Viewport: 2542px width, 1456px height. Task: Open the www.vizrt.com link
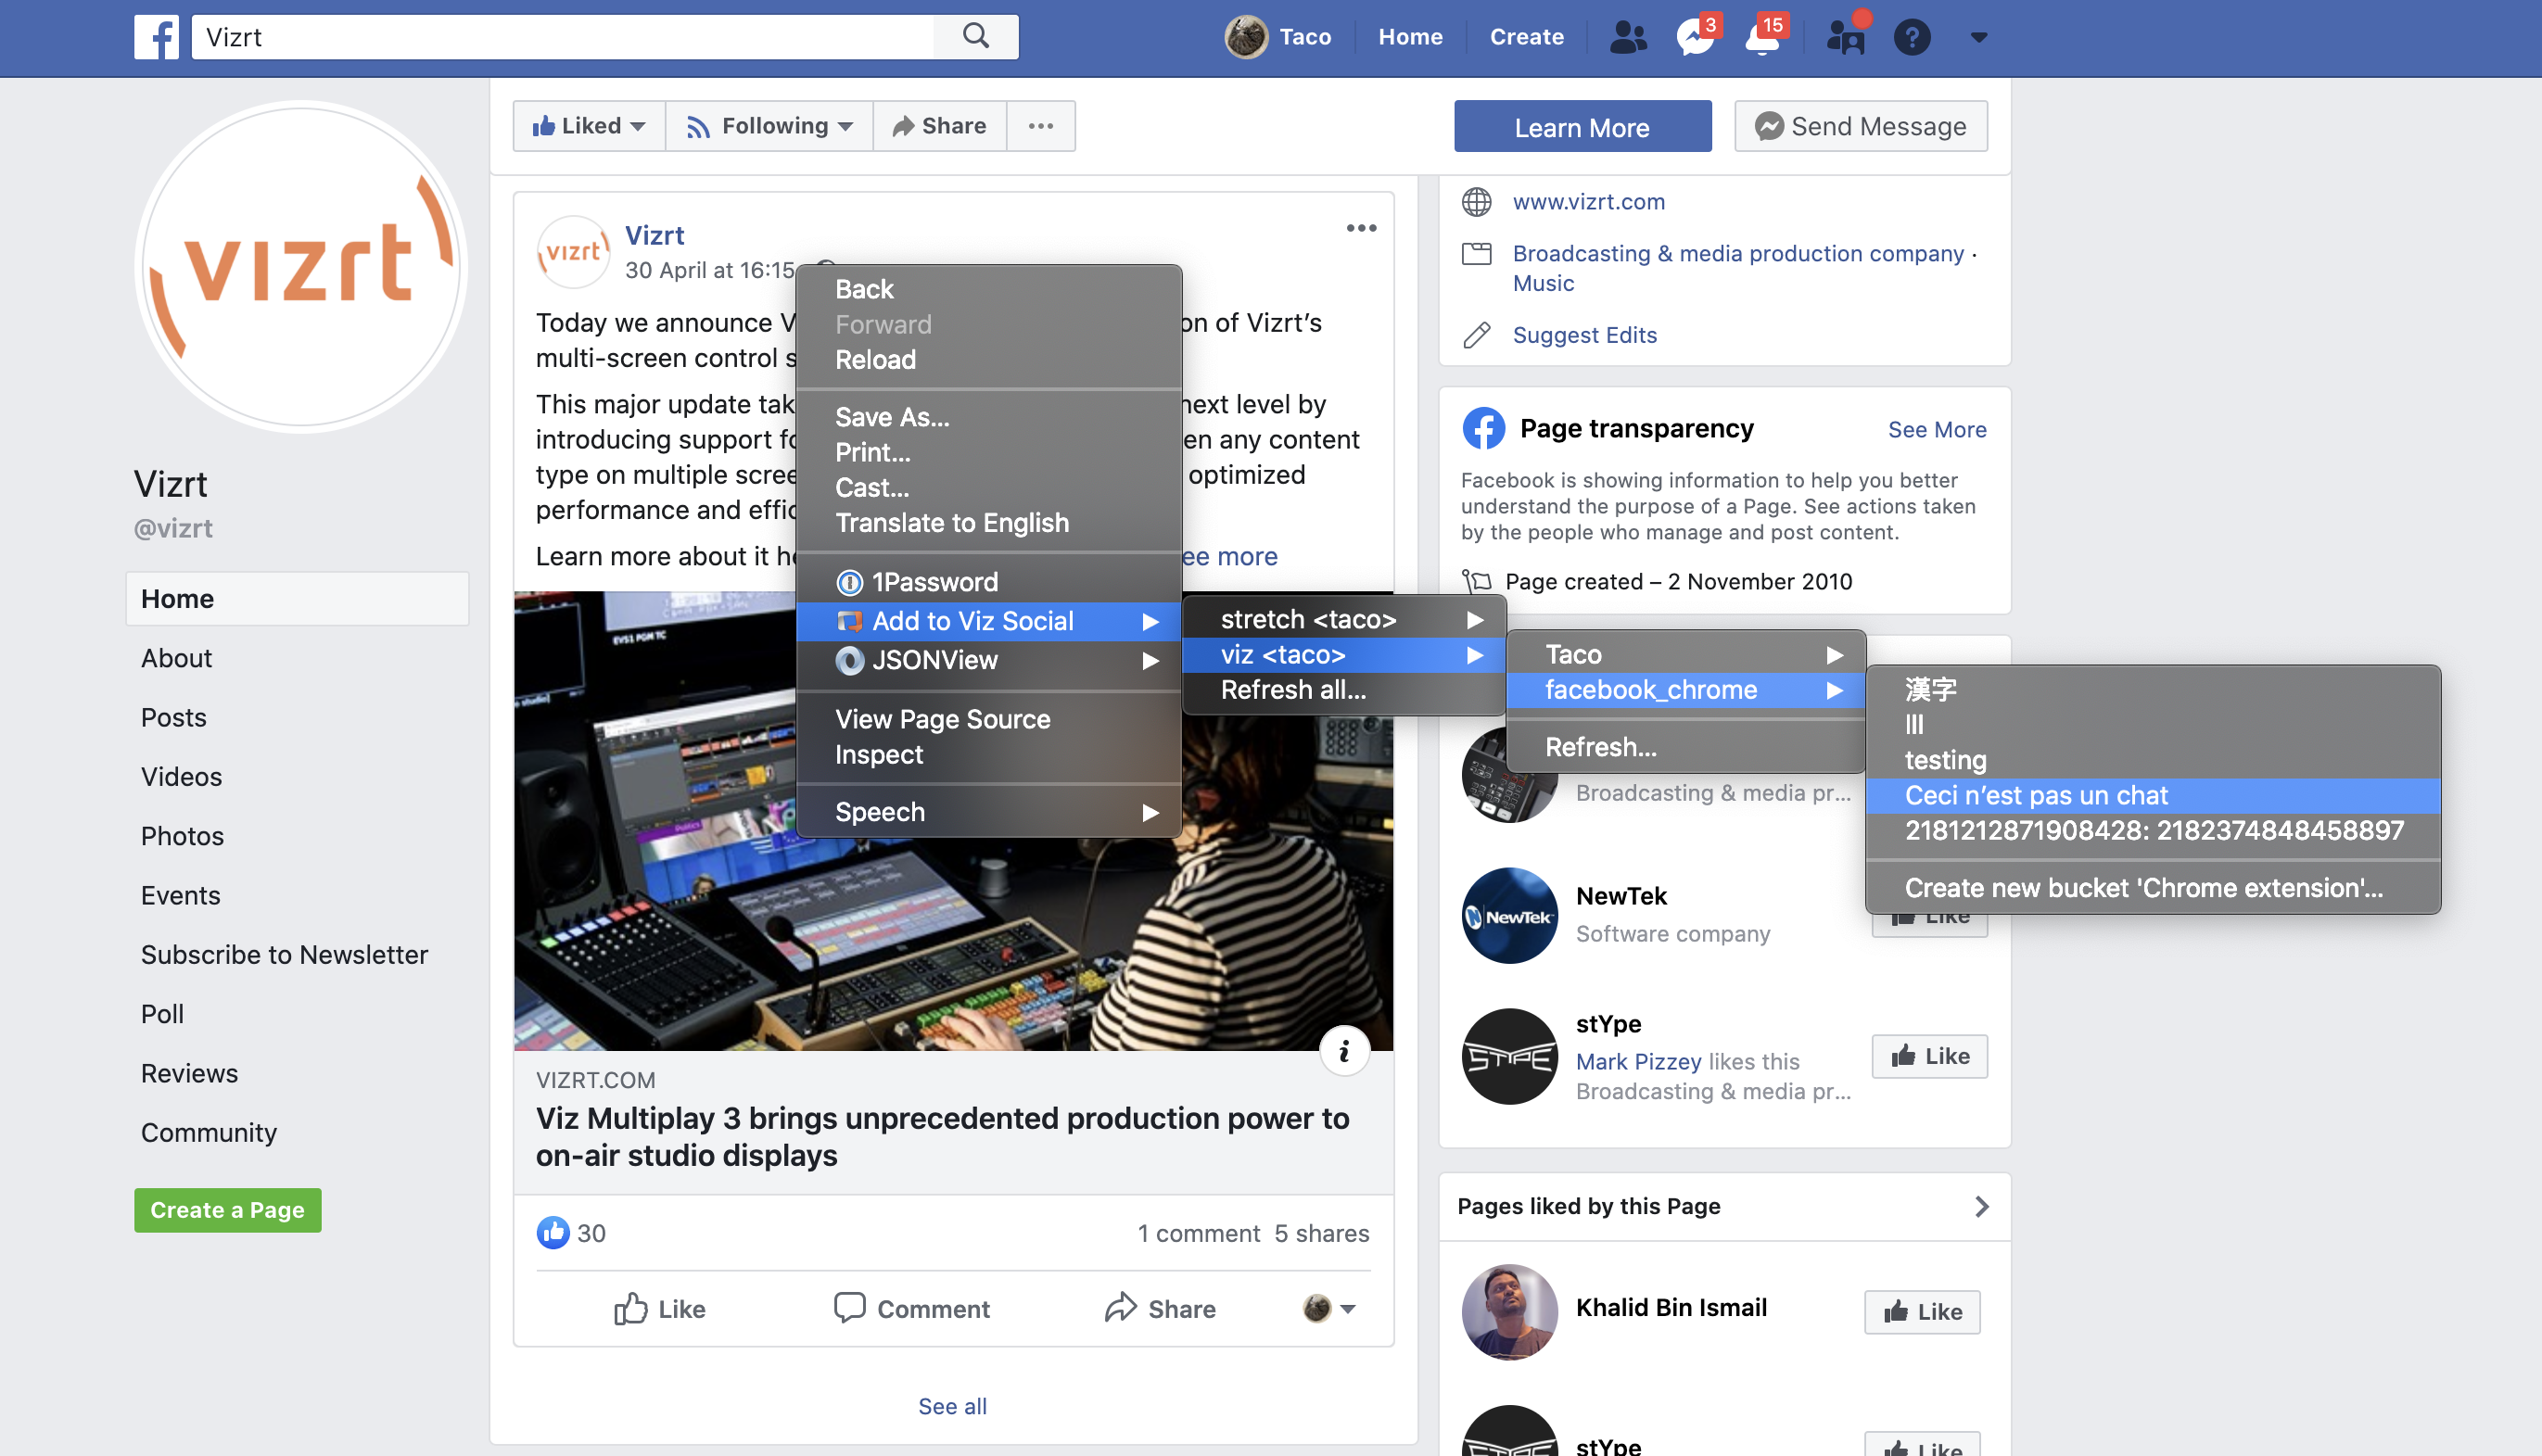point(1588,202)
